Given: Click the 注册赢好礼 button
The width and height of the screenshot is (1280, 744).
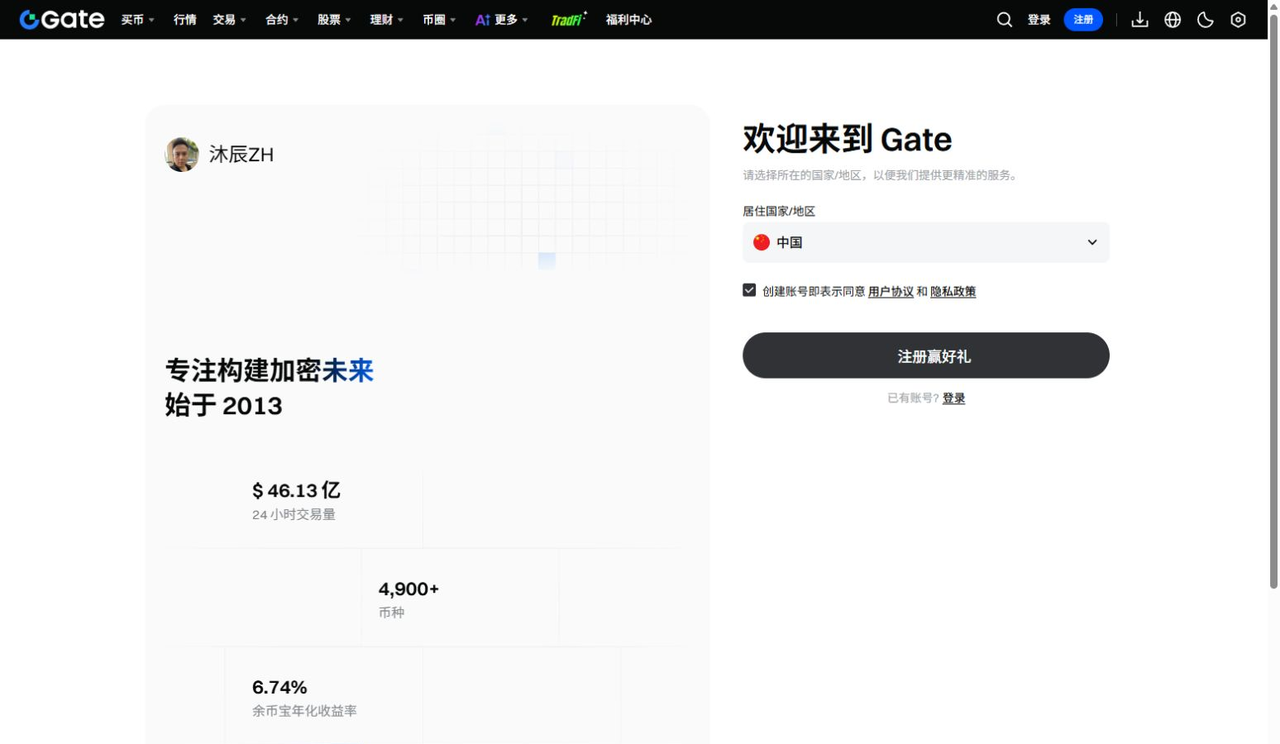Looking at the screenshot, I should tap(926, 356).
